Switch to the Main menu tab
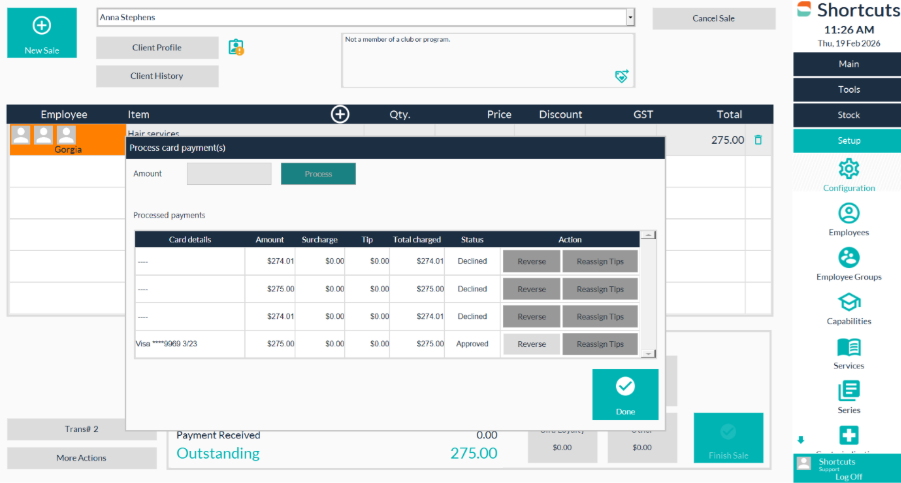 [x=848, y=64]
